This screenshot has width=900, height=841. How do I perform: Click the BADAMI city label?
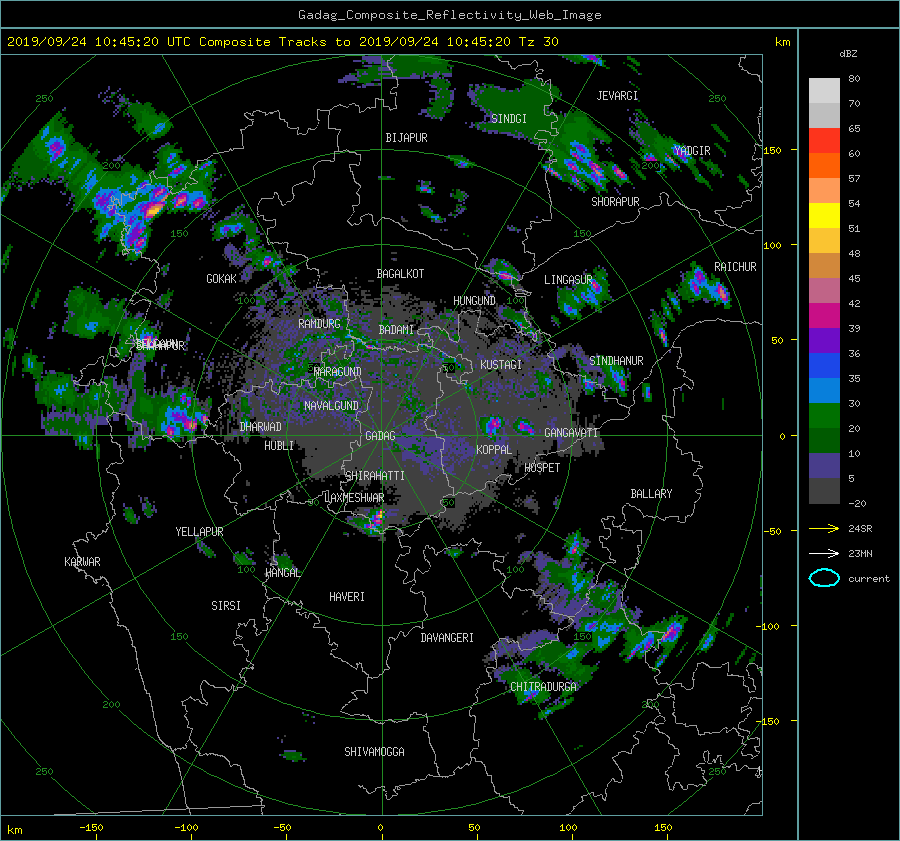[x=396, y=330]
